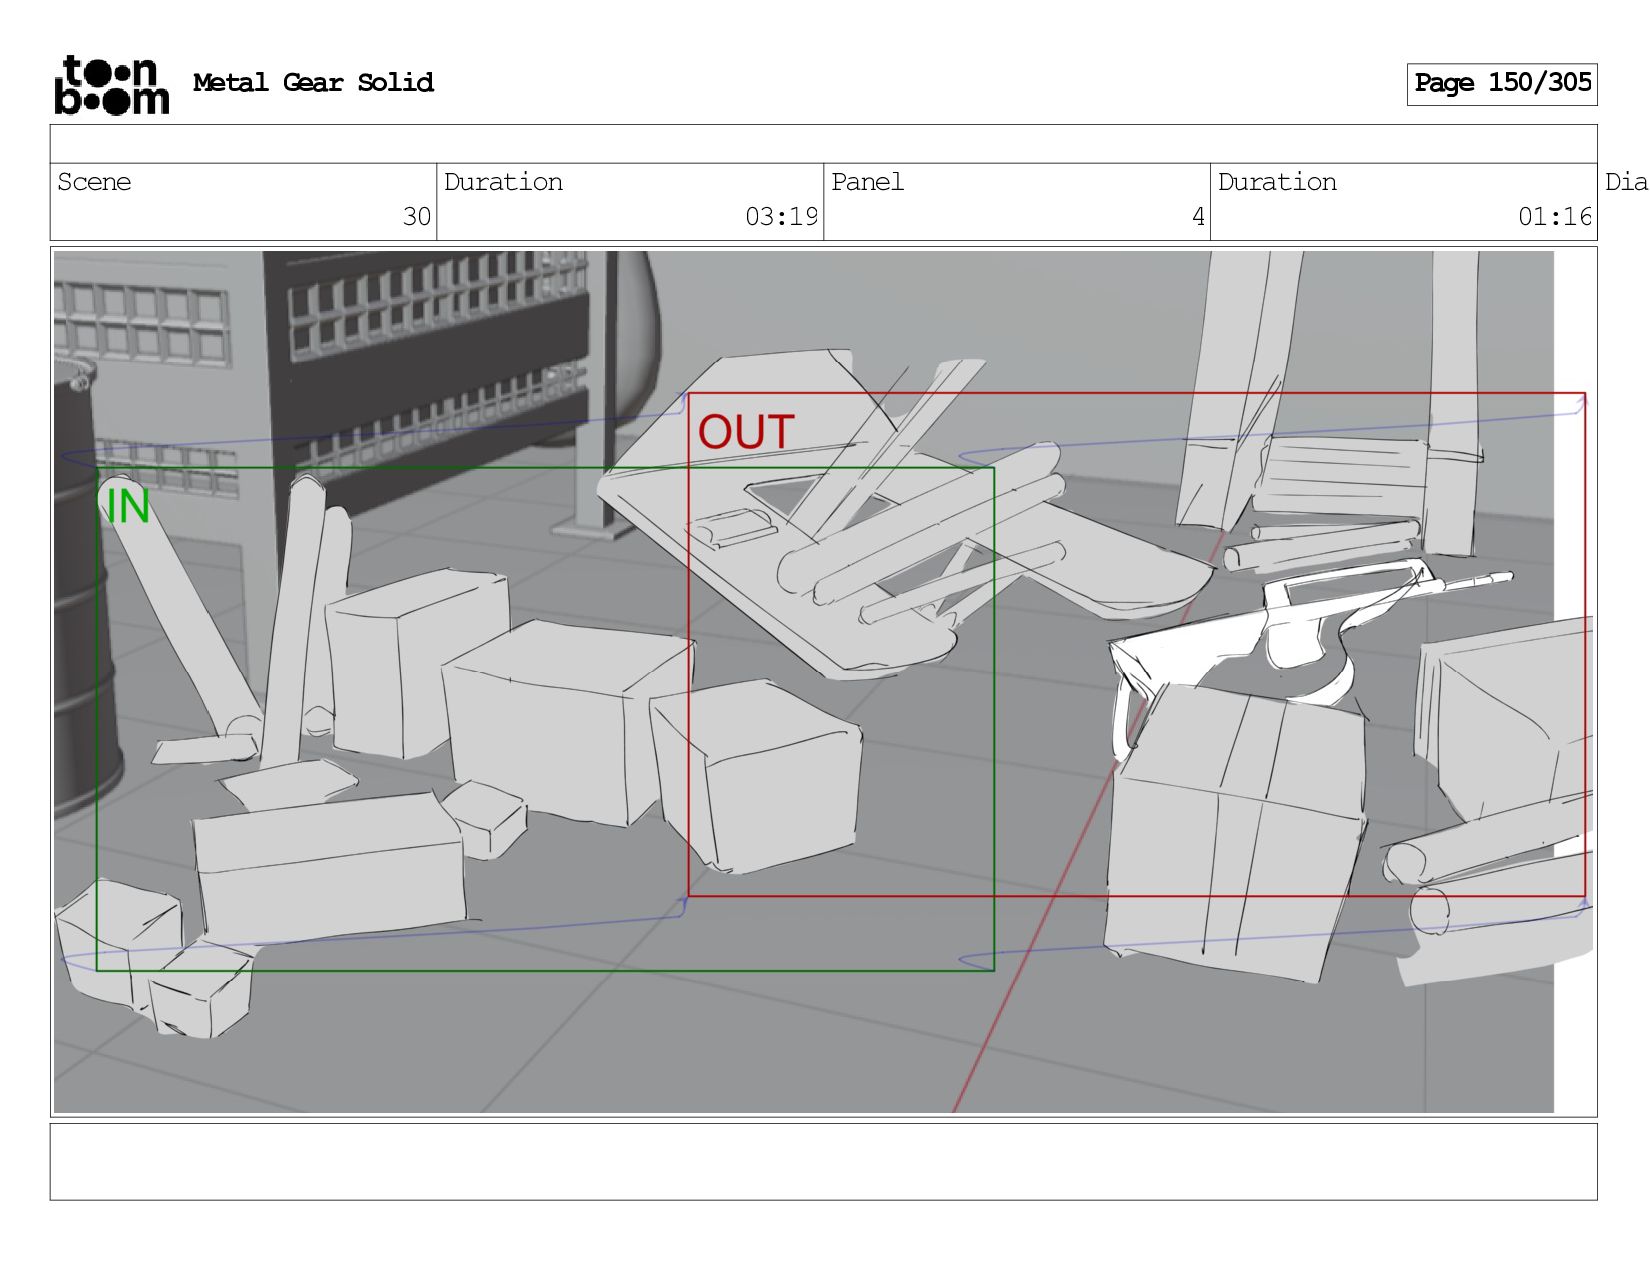1650x1275 pixels.
Task: Click panel duration value "01:16"
Action: tap(1555, 217)
